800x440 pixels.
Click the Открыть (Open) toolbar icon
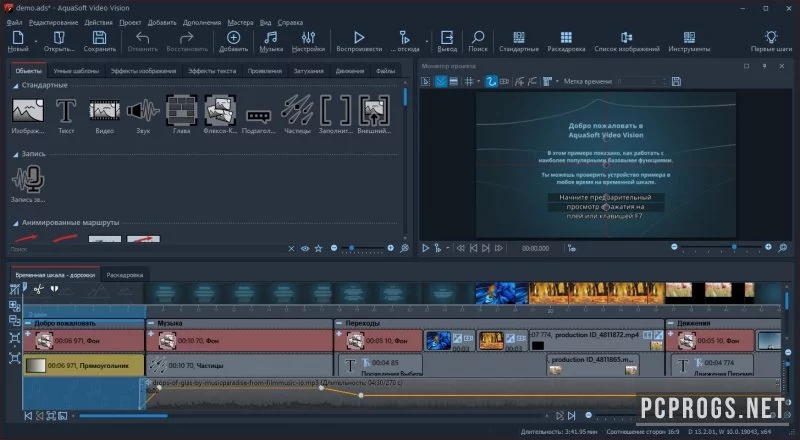click(x=59, y=41)
